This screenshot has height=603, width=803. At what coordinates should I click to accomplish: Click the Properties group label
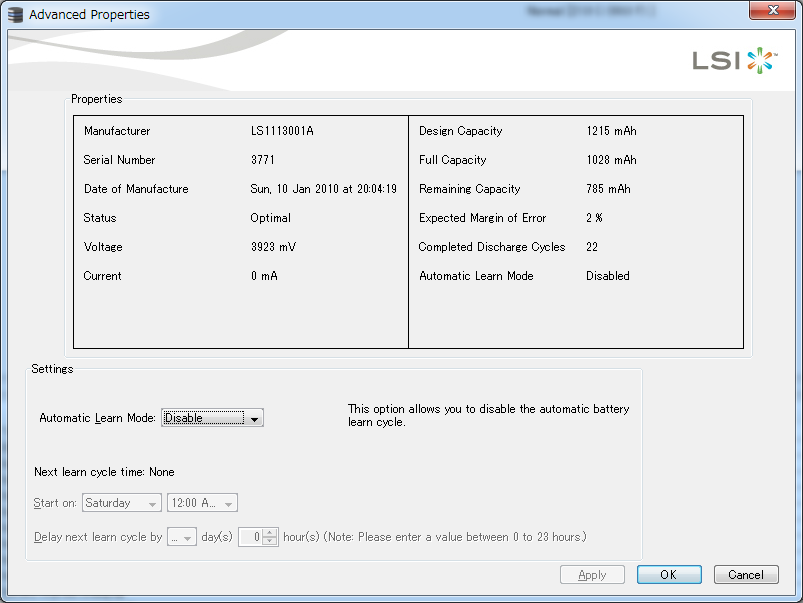point(97,99)
